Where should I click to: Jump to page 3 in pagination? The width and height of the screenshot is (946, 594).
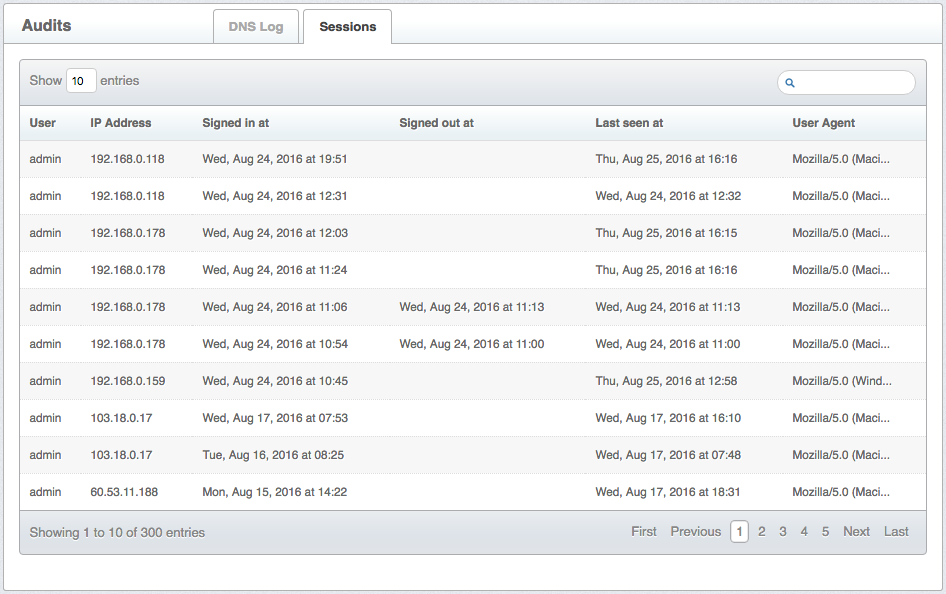(x=783, y=532)
